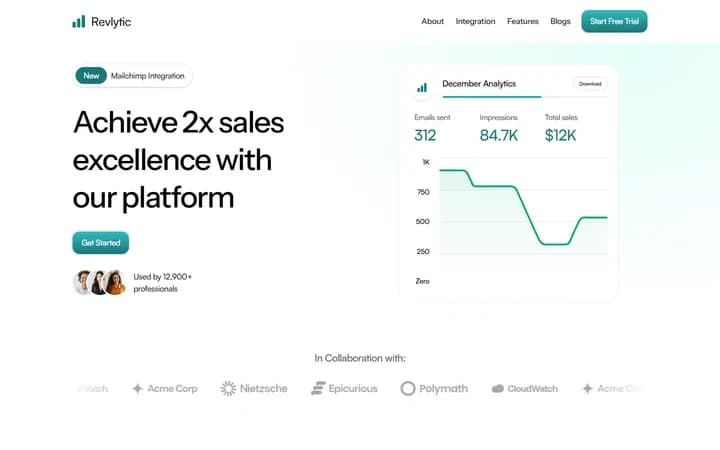
Task: Click the Polymath circle icon
Action: pos(408,388)
